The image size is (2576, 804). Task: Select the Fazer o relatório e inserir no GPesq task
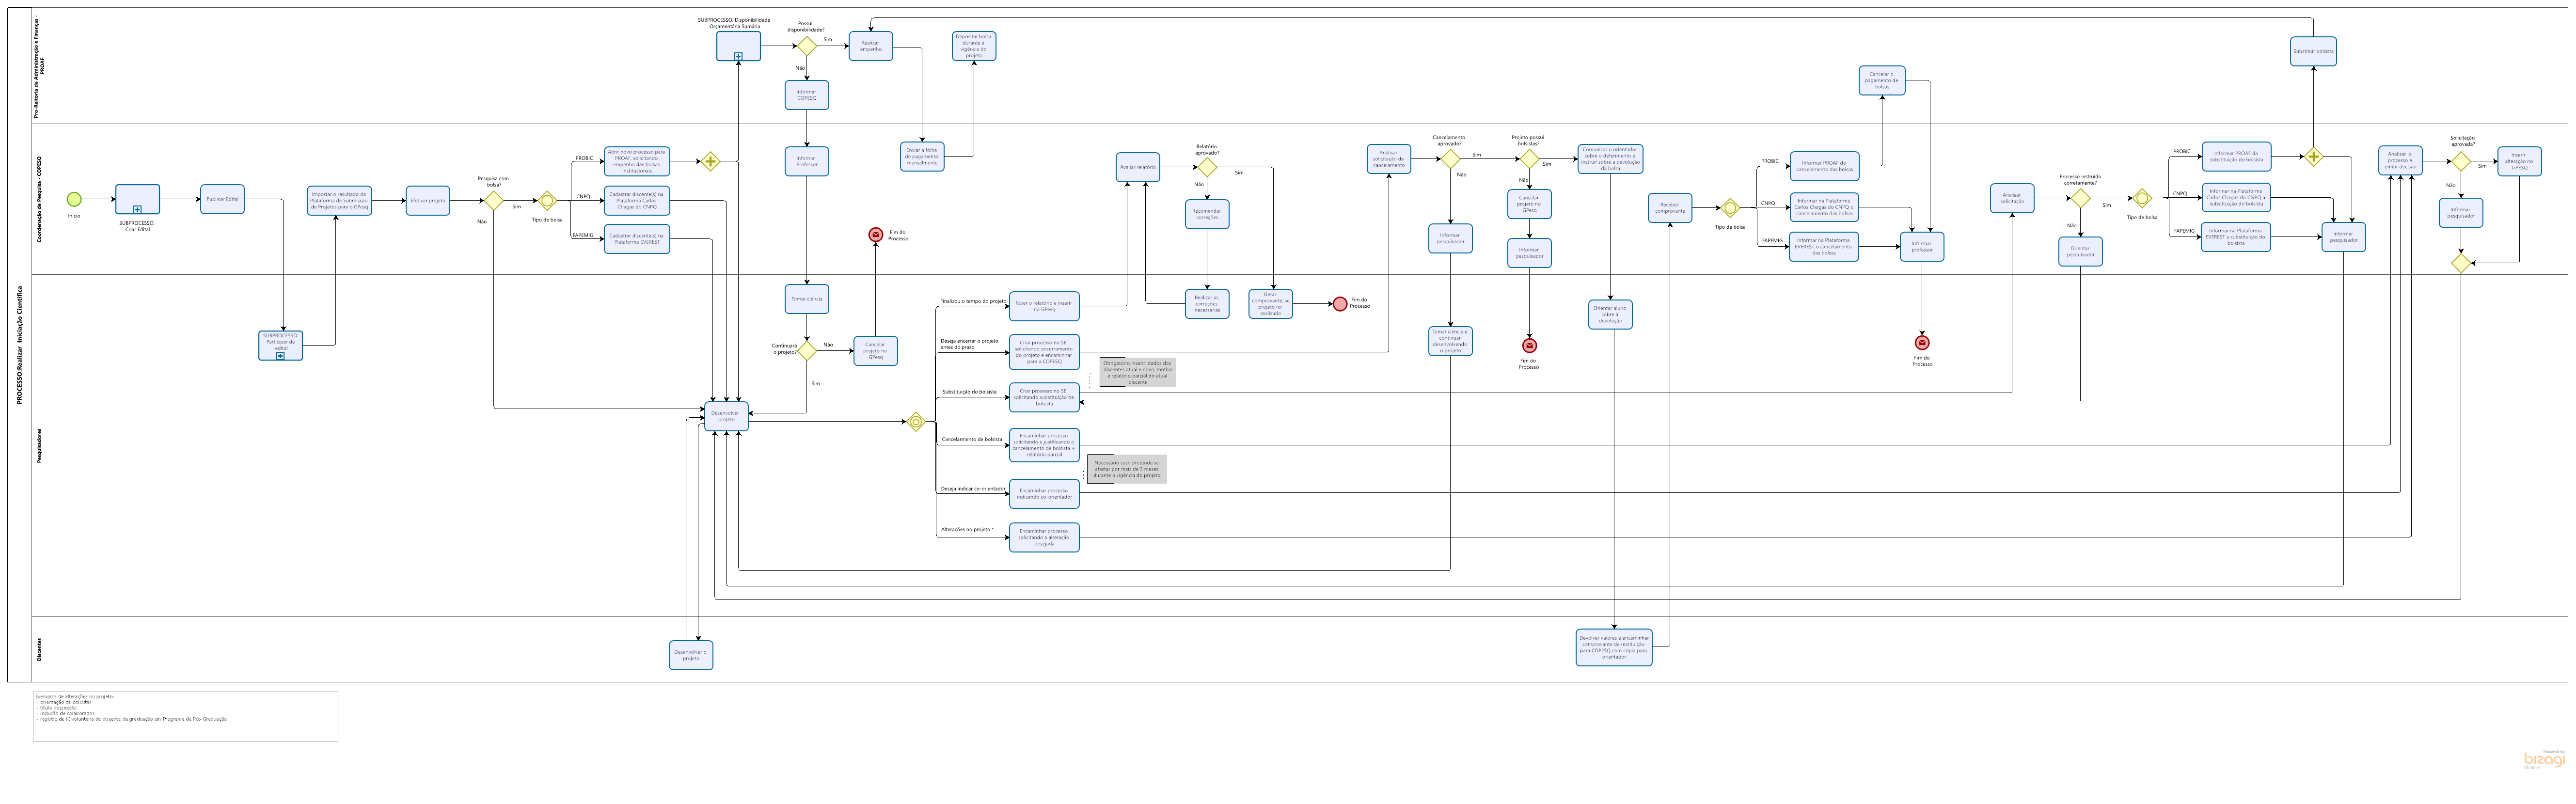coord(1044,306)
